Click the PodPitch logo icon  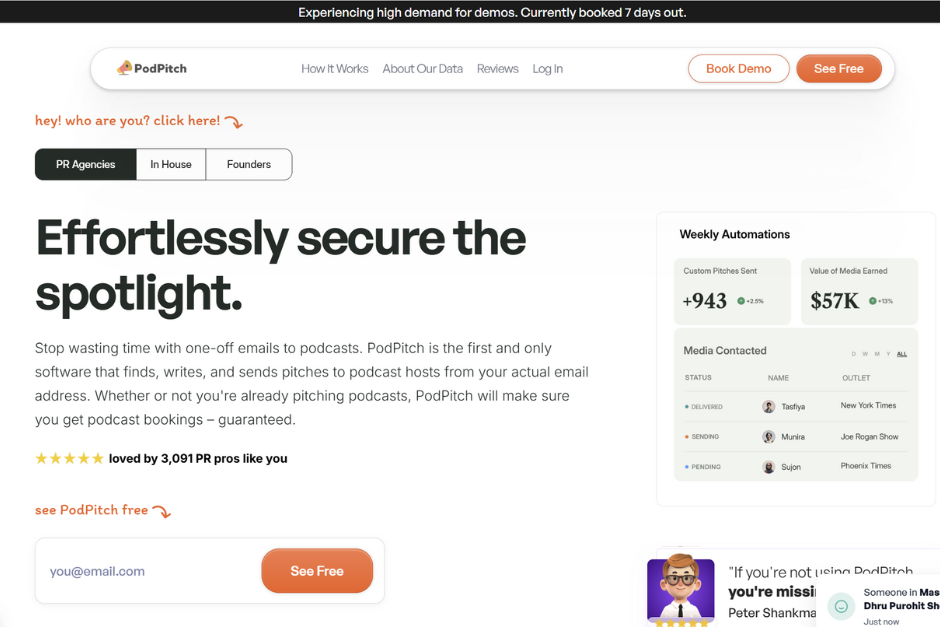(x=127, y=68)
